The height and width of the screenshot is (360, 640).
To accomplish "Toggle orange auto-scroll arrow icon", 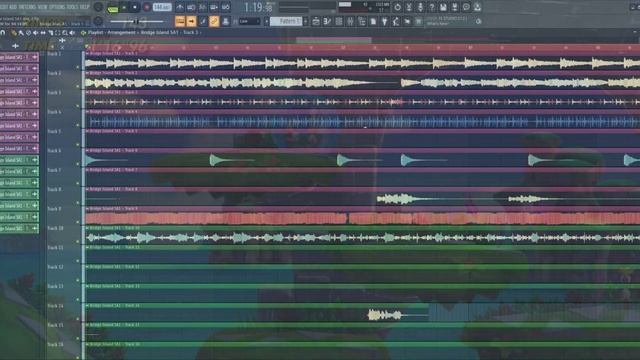I will 191,21.
